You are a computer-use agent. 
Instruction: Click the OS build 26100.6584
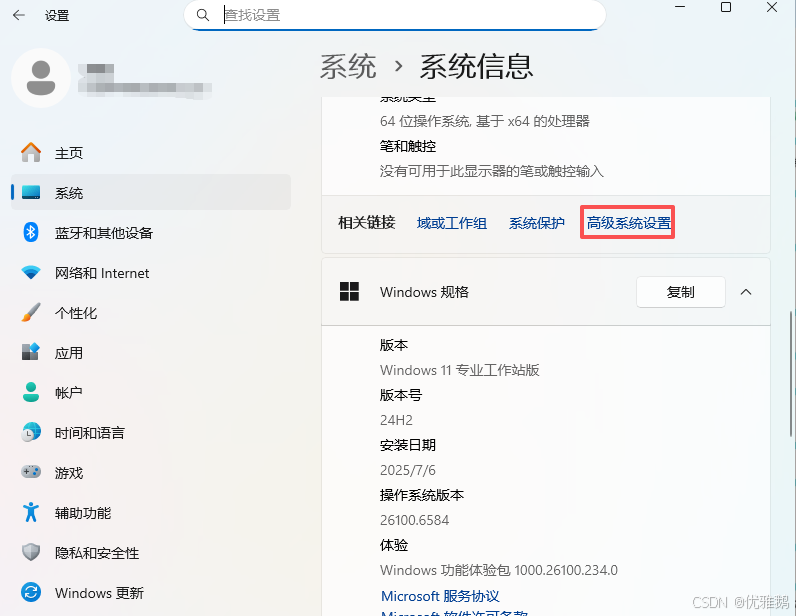414,520
